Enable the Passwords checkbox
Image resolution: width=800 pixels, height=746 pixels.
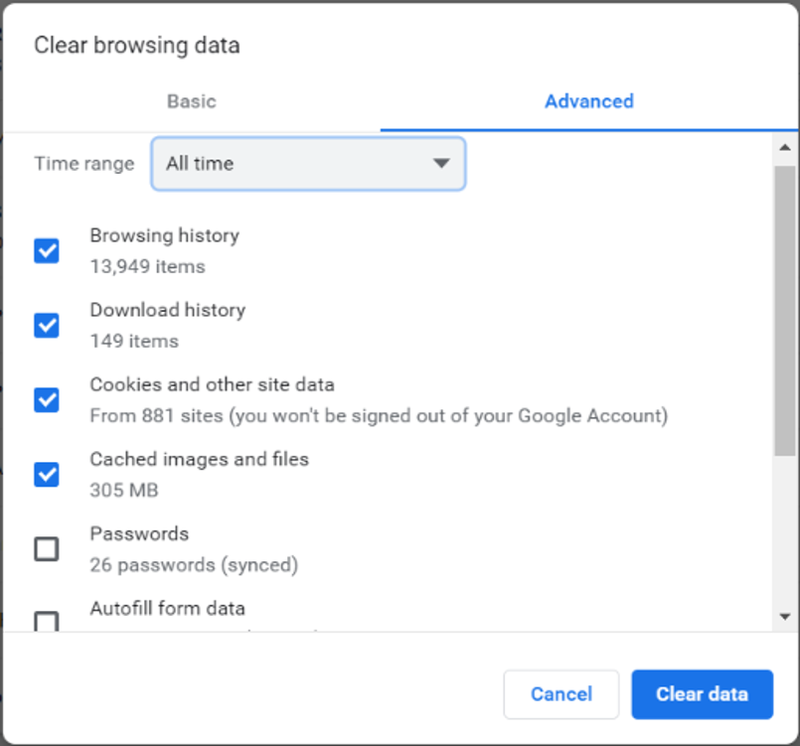coord(46,549)
